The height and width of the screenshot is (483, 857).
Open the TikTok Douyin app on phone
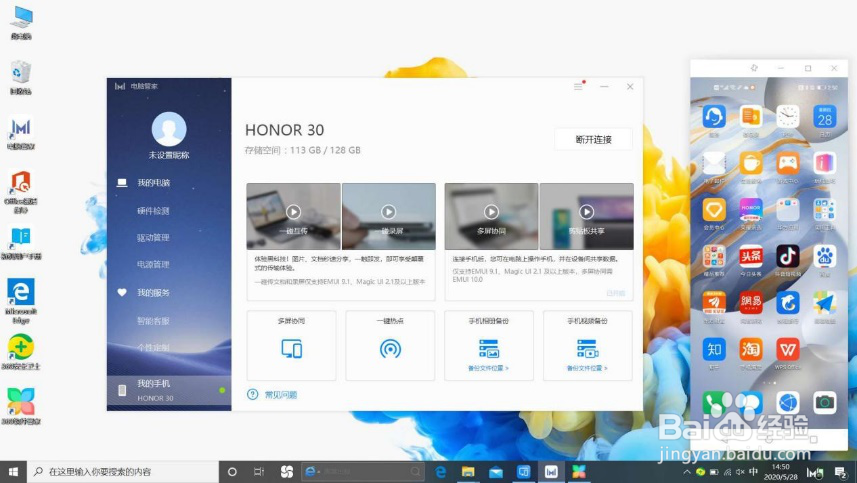pos(788,256)
